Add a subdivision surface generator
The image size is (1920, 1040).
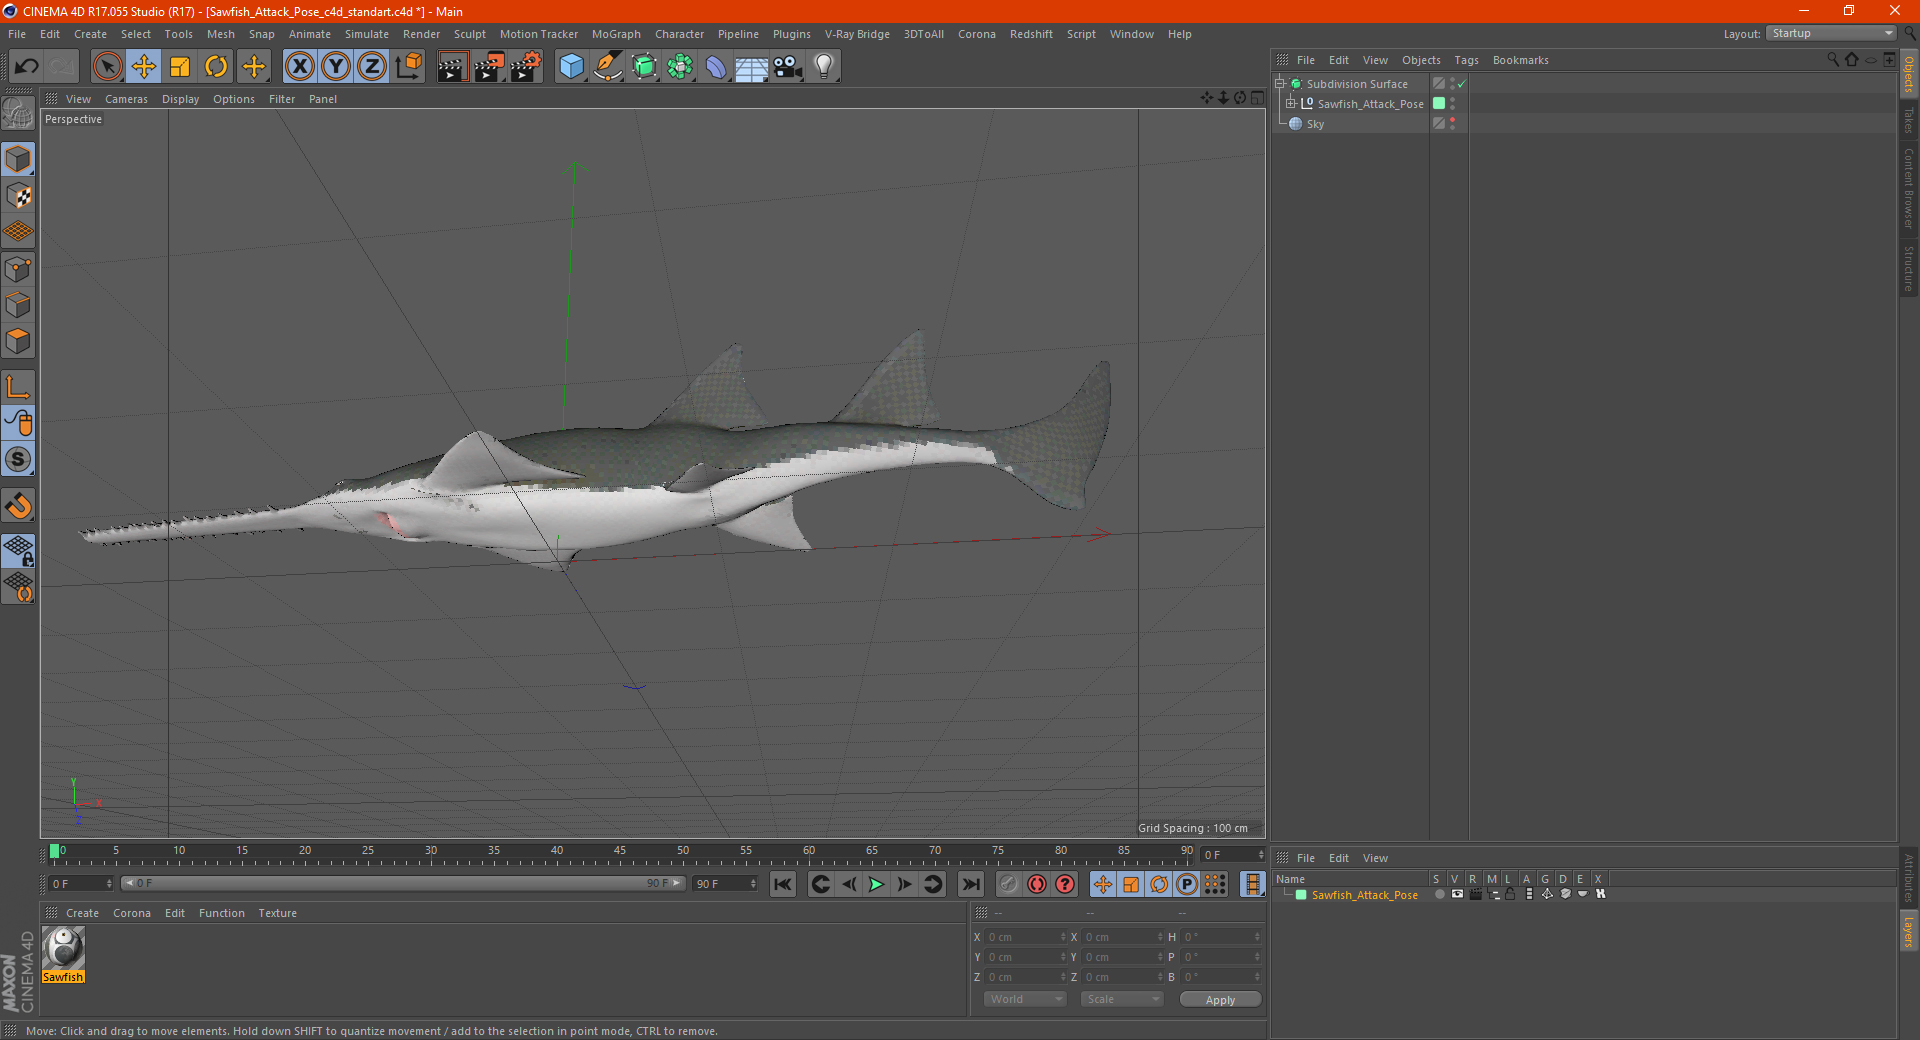[x=644, y=67]
